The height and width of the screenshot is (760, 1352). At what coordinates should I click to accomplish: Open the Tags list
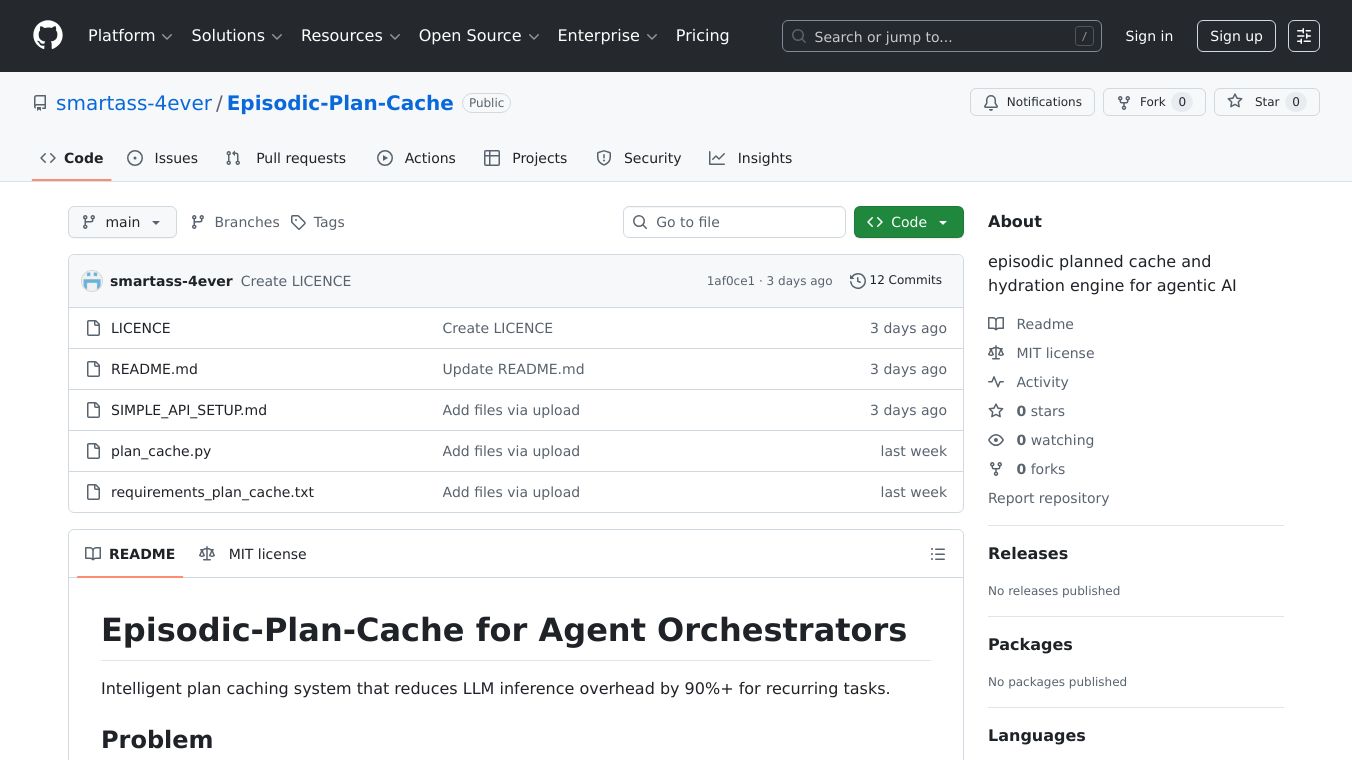(x=318, y=222)
